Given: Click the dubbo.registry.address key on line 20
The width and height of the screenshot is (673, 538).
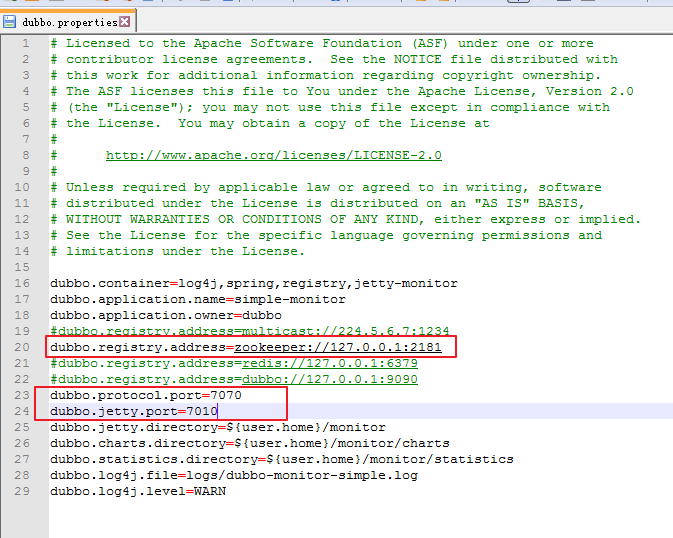Looking at the screenshot, I should [138, 347].
